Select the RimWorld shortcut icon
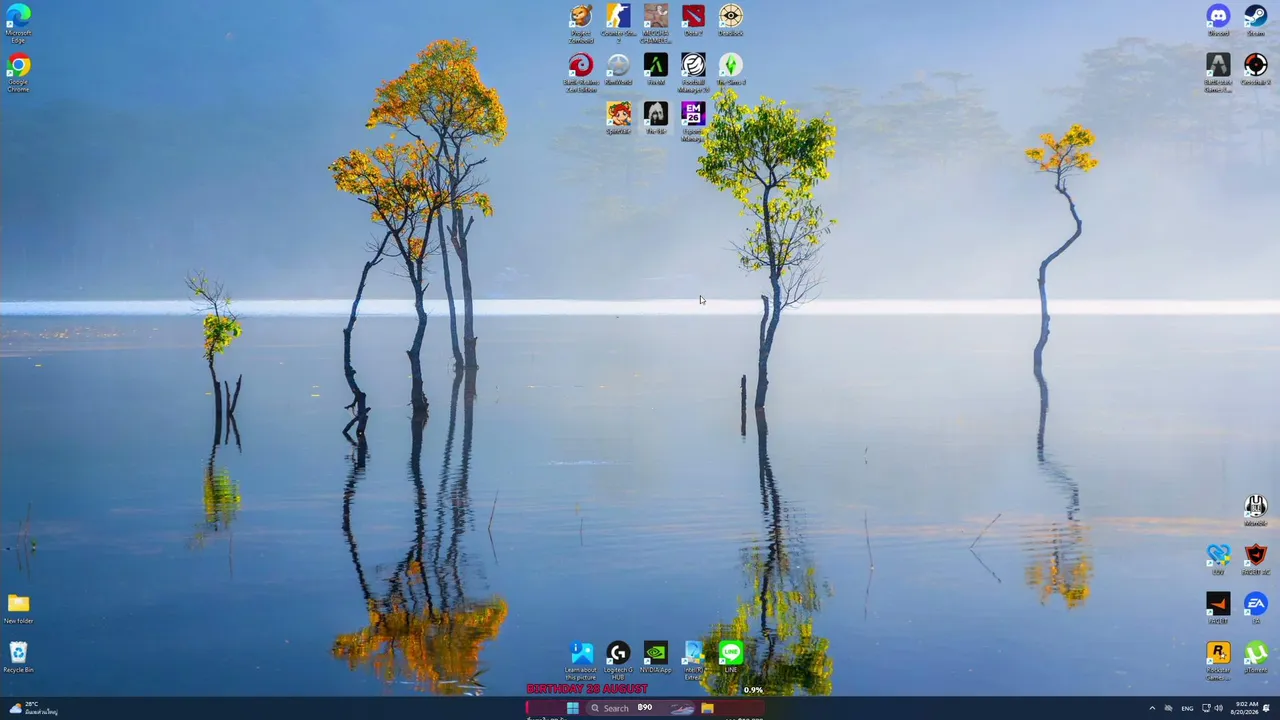 pos(618,69)
